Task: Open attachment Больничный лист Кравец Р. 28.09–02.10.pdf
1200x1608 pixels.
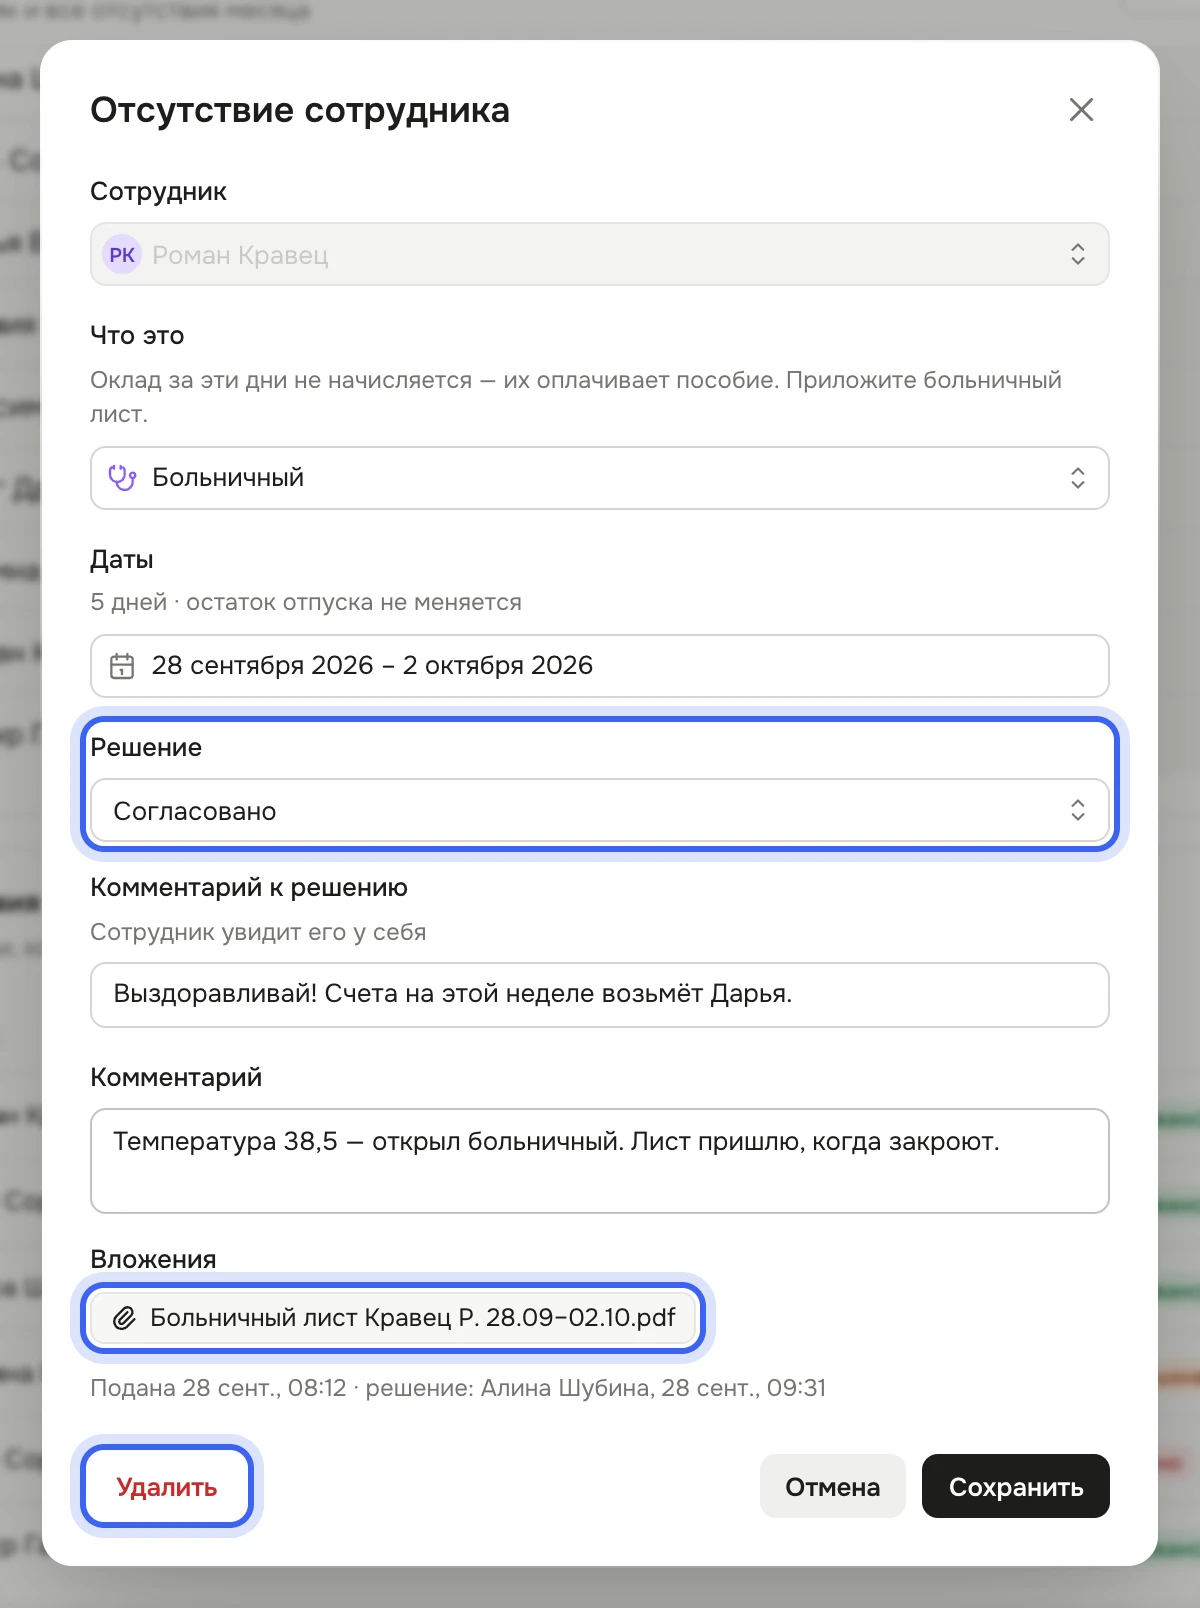Action: click(x=393, y=1318)
